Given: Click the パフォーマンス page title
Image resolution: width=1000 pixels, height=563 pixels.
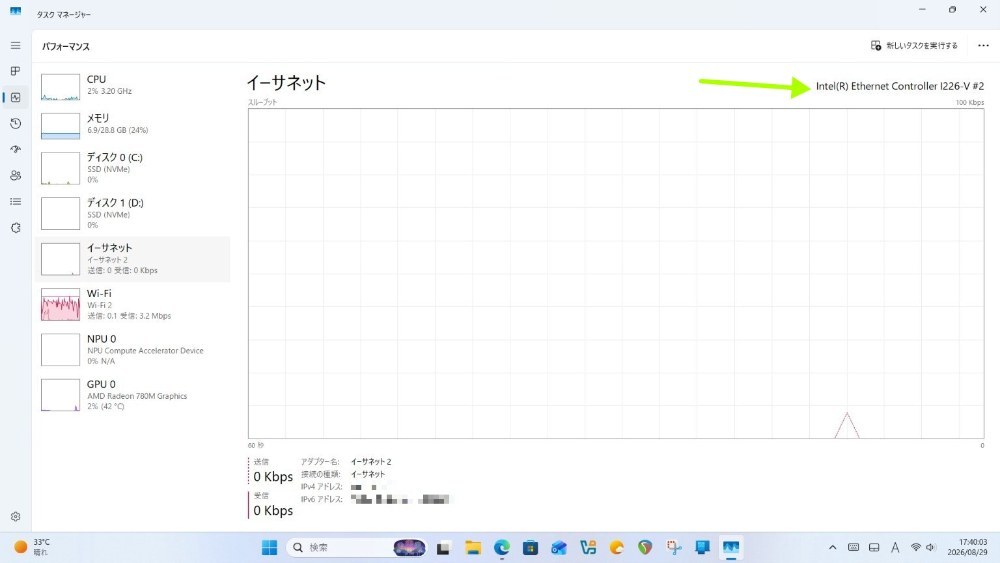Looking at the screenshot, I should coord(66,47).
